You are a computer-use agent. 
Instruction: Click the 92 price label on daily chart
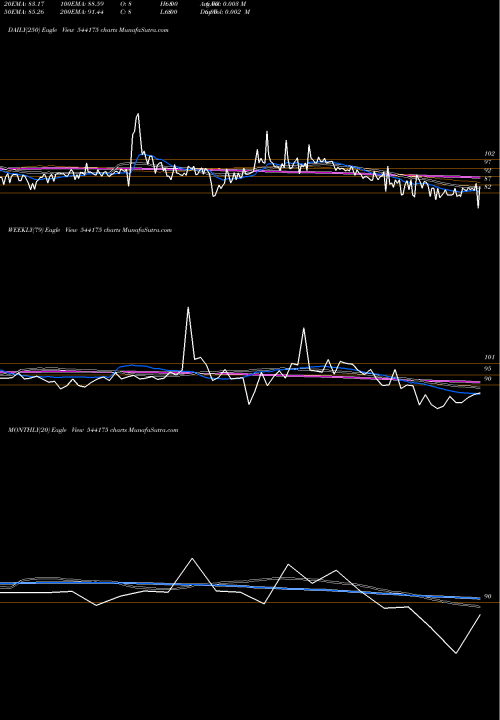click(488, 170)
